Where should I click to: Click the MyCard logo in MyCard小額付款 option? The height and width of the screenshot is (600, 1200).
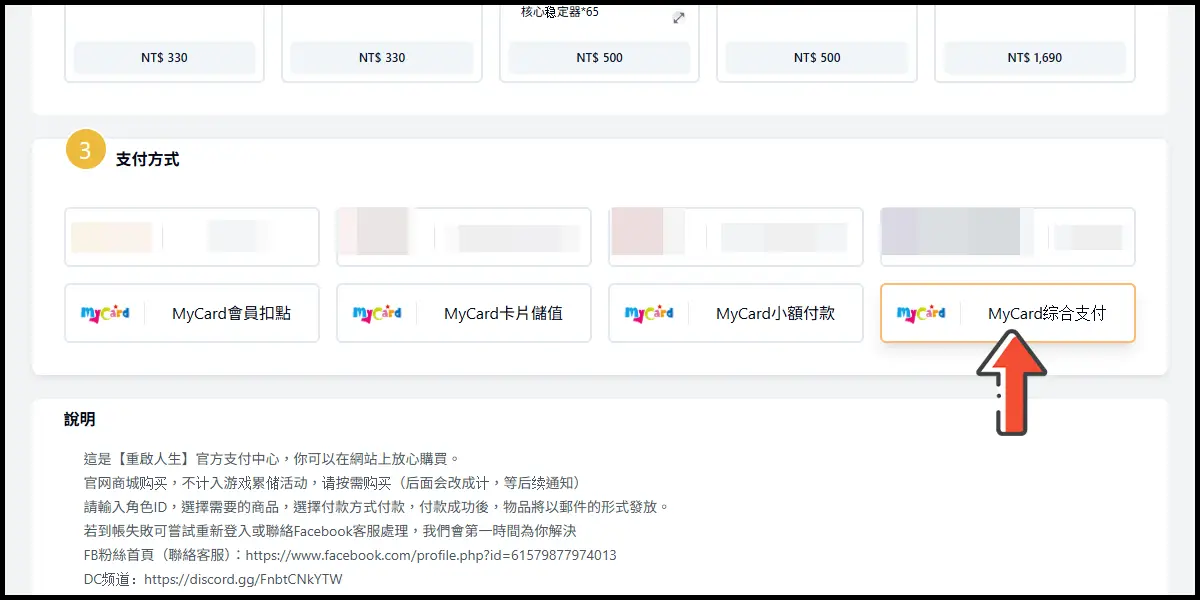pos(649,313)
